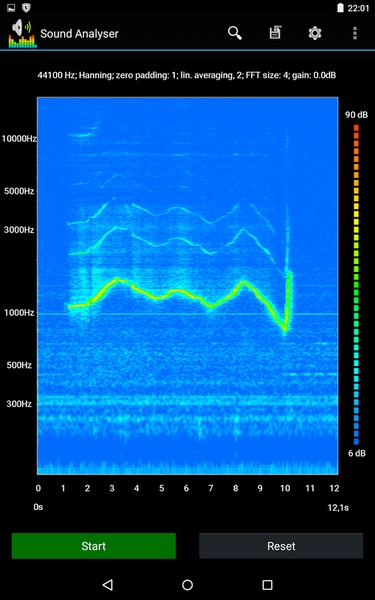Open settings via the gear icon

point(315,33)
